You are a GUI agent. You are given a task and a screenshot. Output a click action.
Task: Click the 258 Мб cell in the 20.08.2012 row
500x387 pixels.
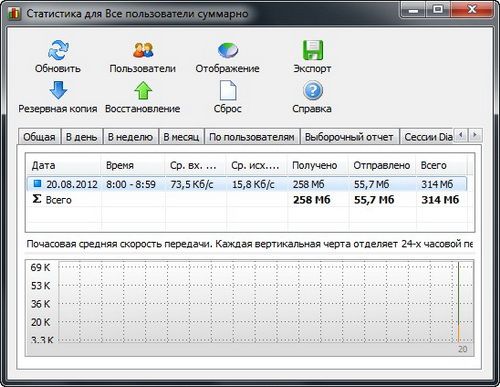point(308,184)
